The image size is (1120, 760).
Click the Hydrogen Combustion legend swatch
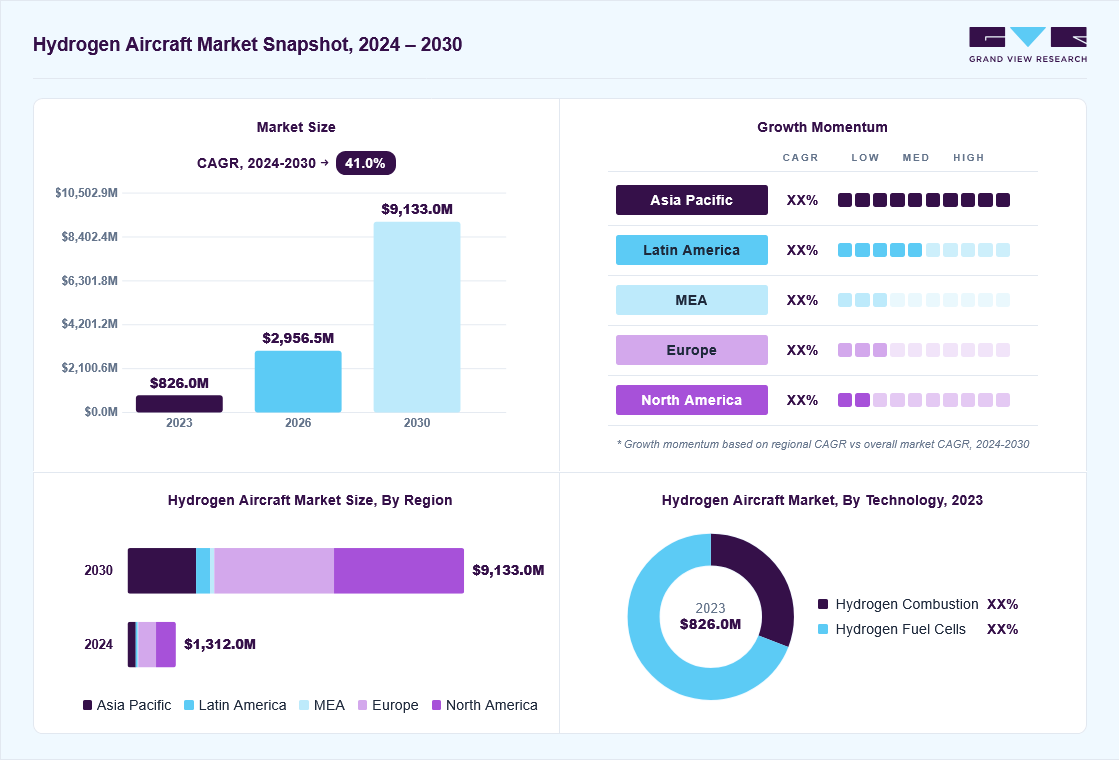[x=823, y=604]
